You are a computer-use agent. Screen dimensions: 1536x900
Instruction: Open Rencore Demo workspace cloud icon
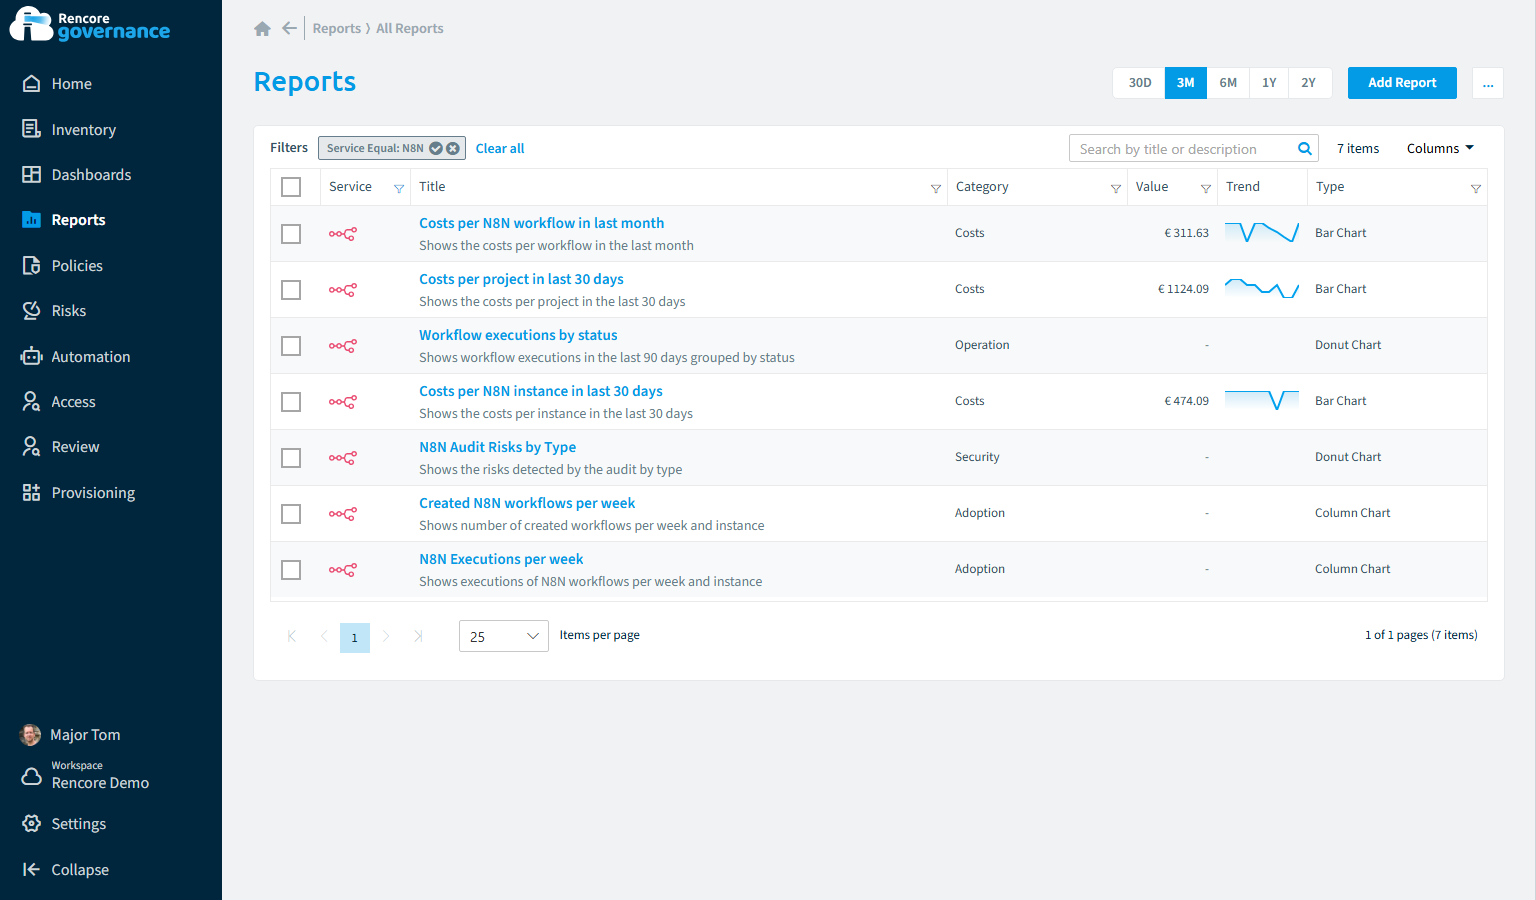click(x=32, y=776)
